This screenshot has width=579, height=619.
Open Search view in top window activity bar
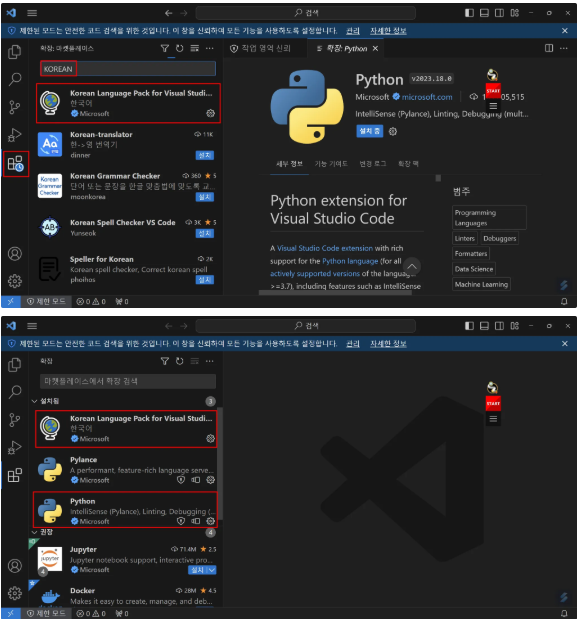coord(15,79)
